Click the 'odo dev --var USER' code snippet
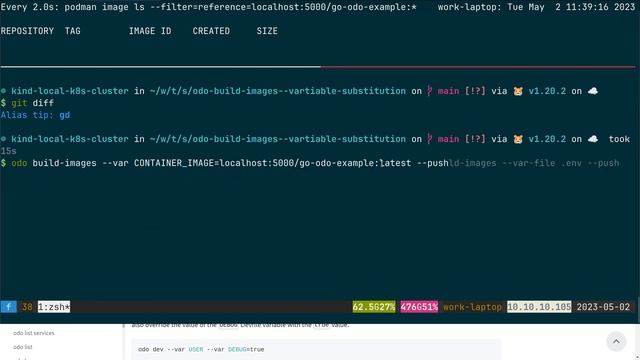640x360 pixels. (201, 349)
